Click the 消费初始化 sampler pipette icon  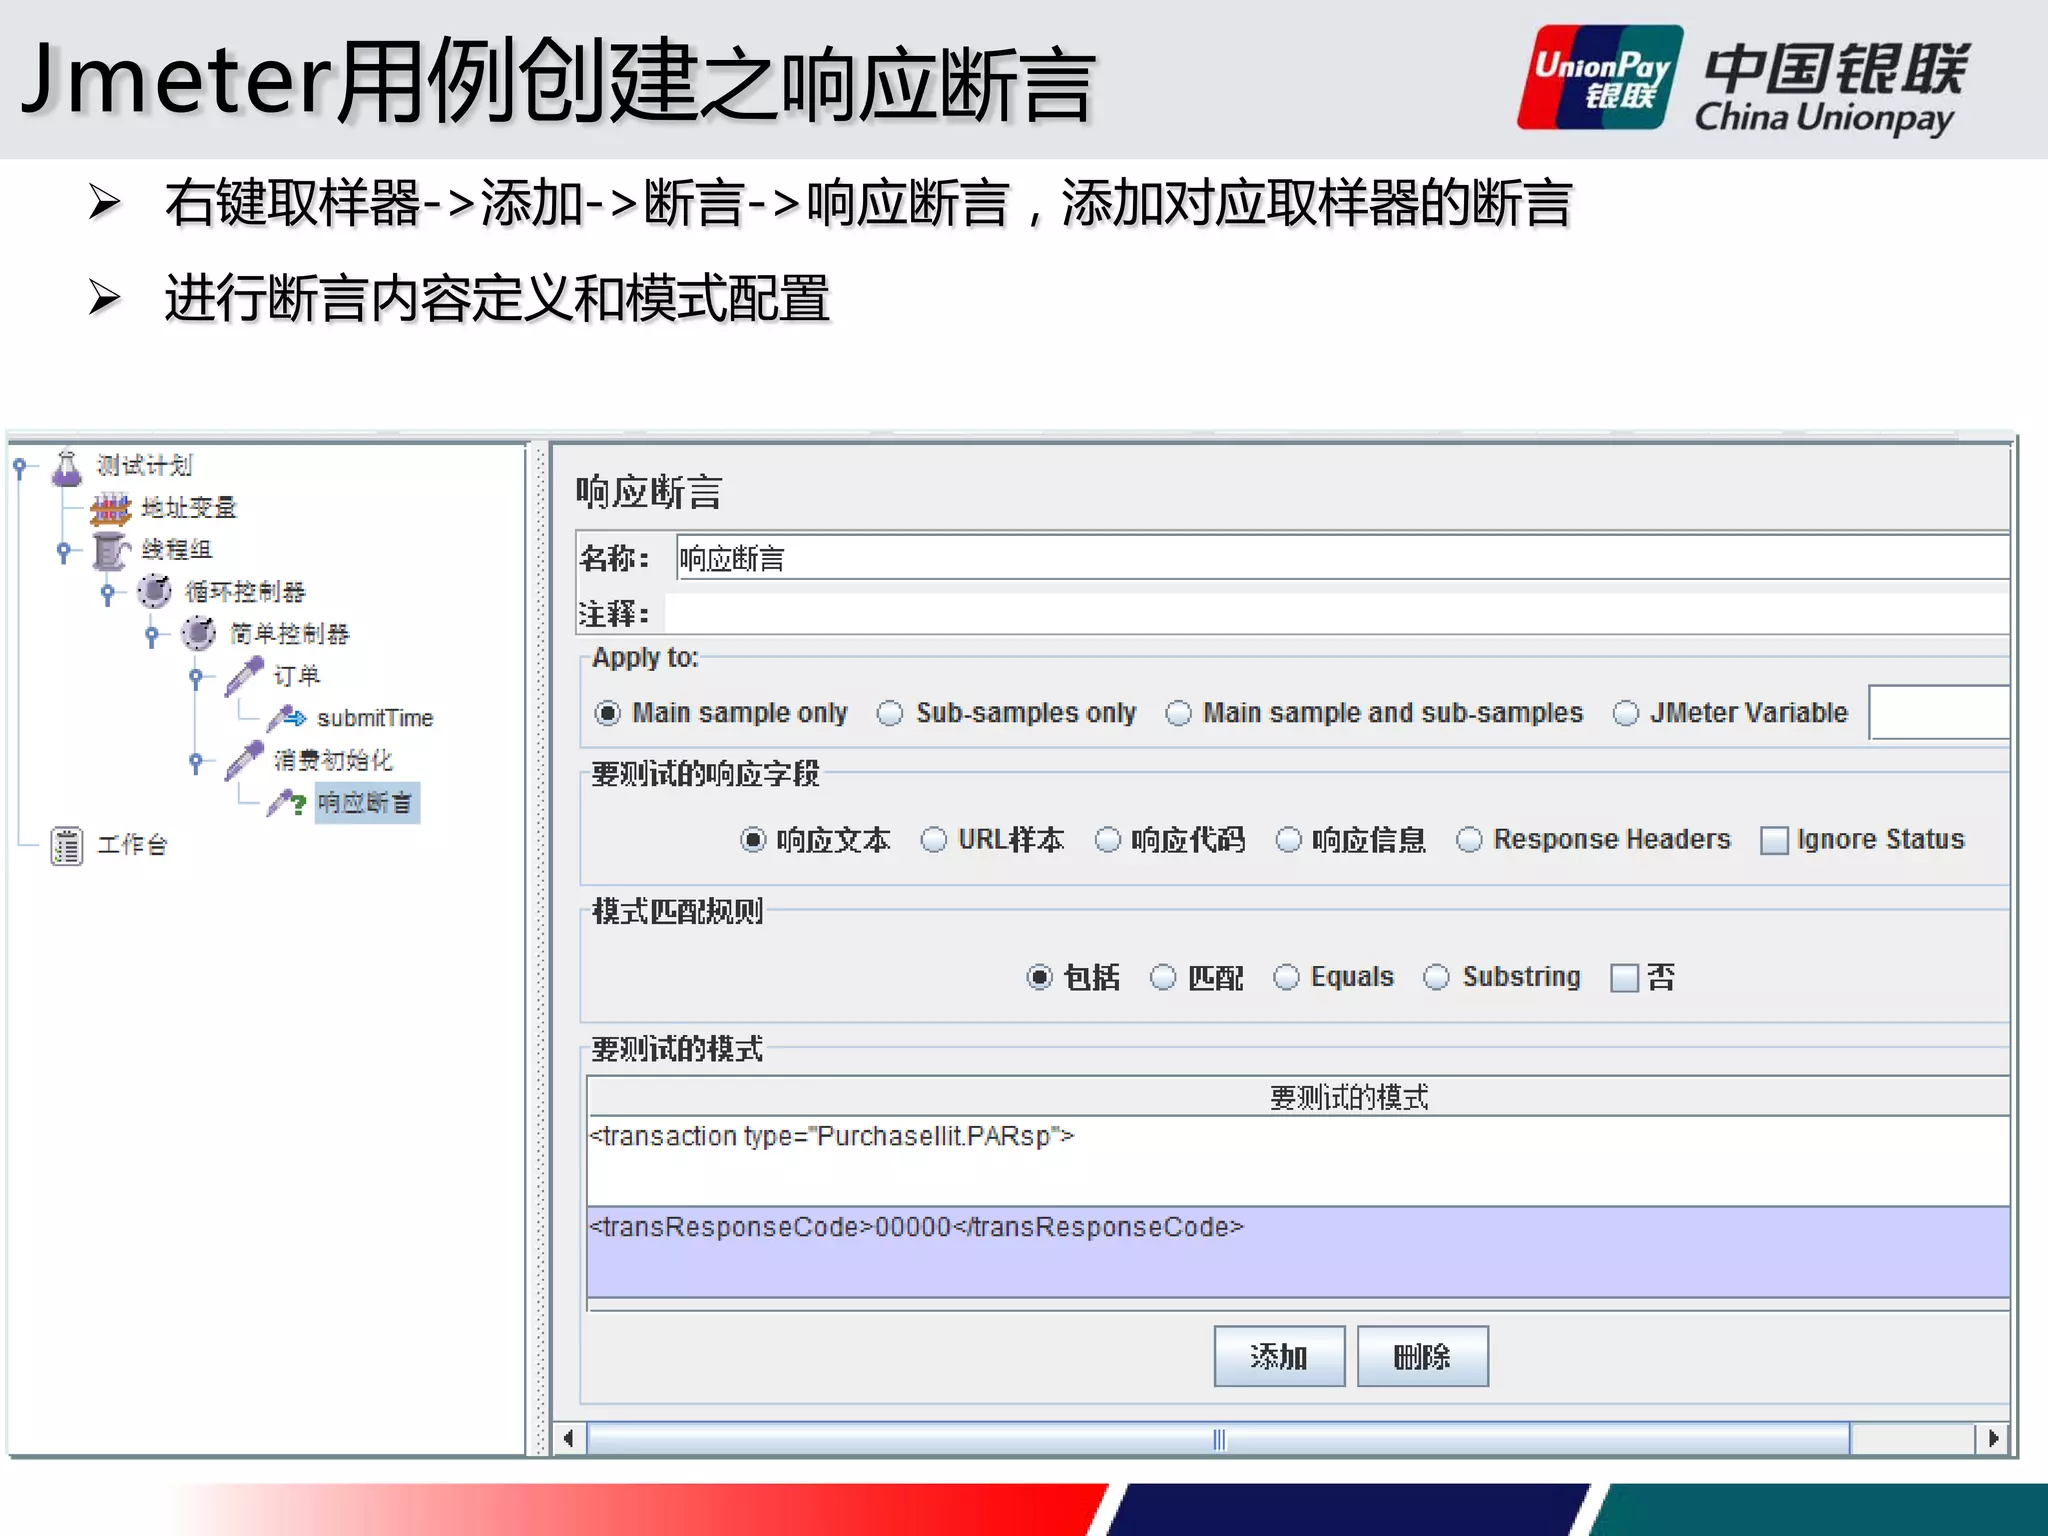[244, 760]
